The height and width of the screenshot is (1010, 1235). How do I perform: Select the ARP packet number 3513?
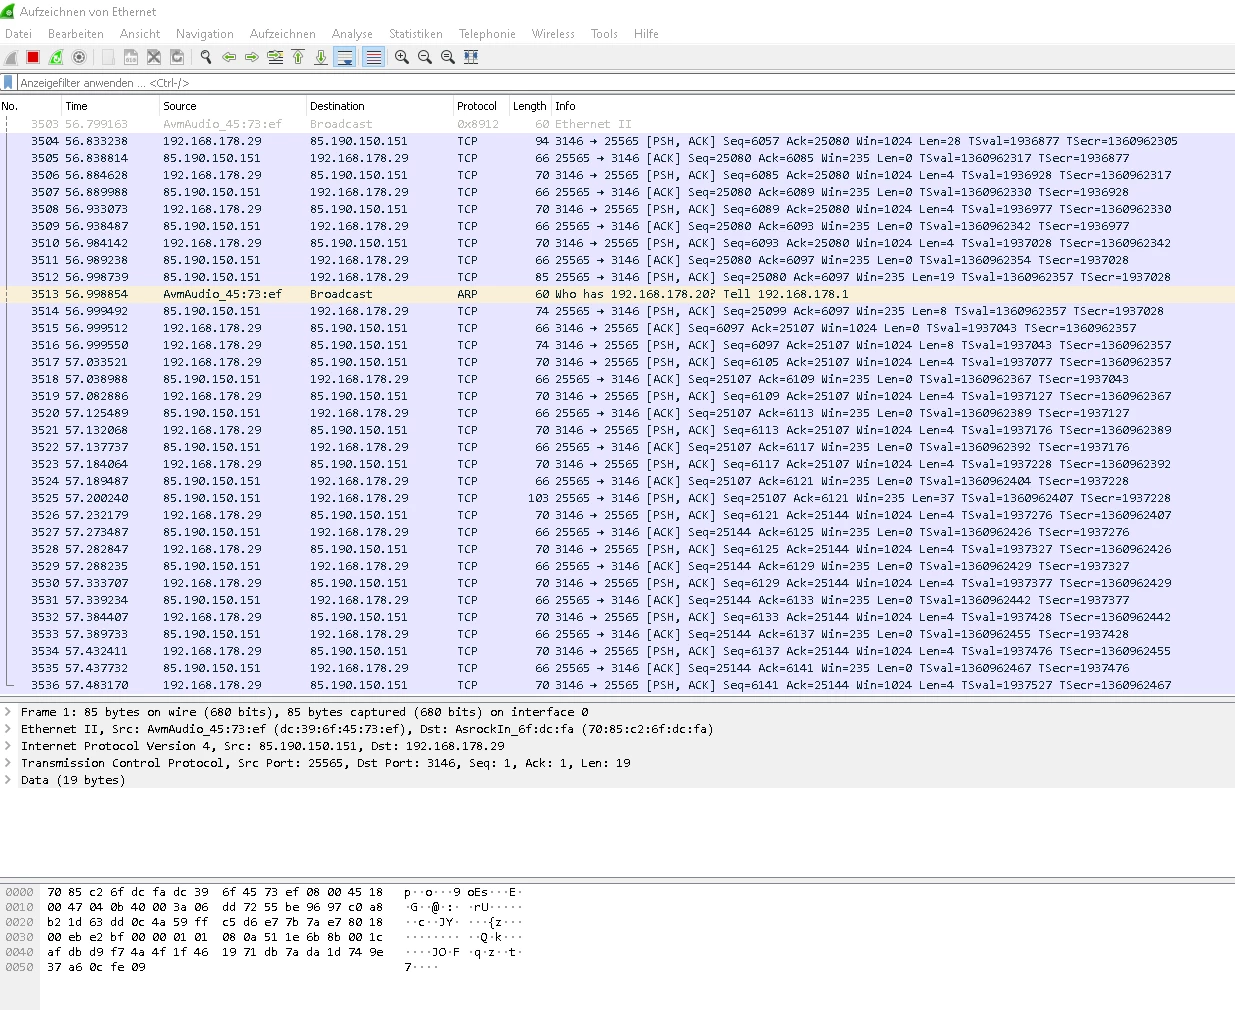[400, 294]
